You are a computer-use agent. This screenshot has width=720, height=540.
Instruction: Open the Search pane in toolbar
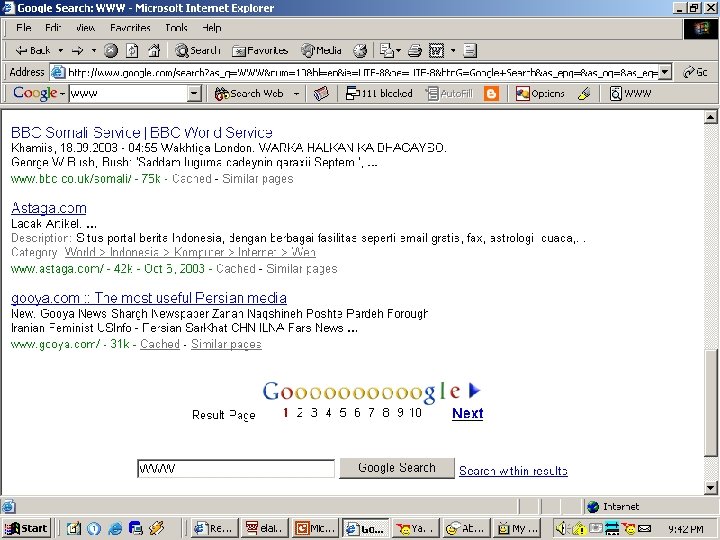tap(198, 51)
